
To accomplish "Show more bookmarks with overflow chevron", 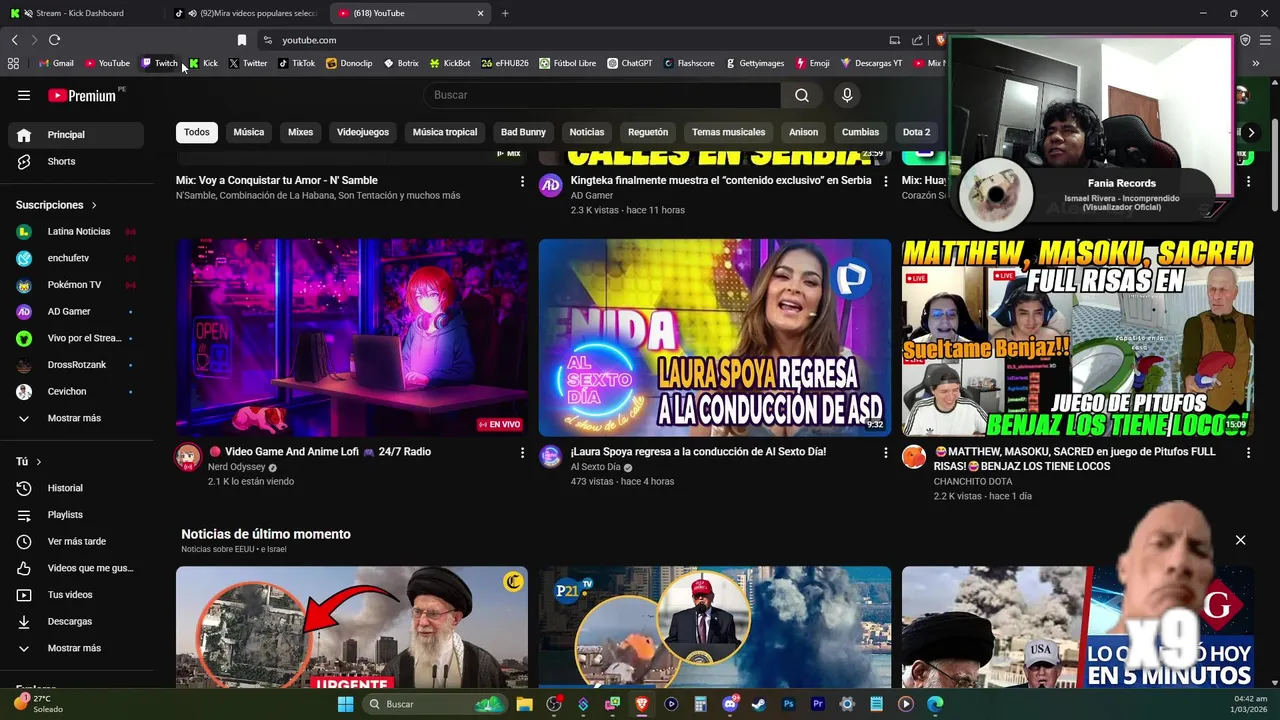I will pyautogui.click(x=1255, y=63).
